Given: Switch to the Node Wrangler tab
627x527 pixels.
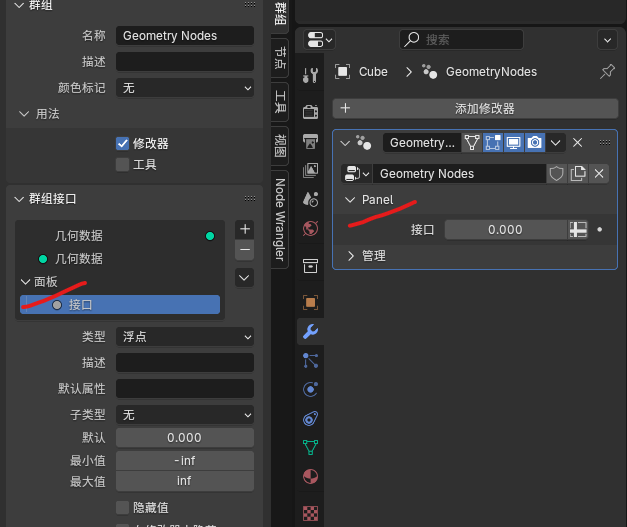Looking at the screenshot, I should coord(280,219).
